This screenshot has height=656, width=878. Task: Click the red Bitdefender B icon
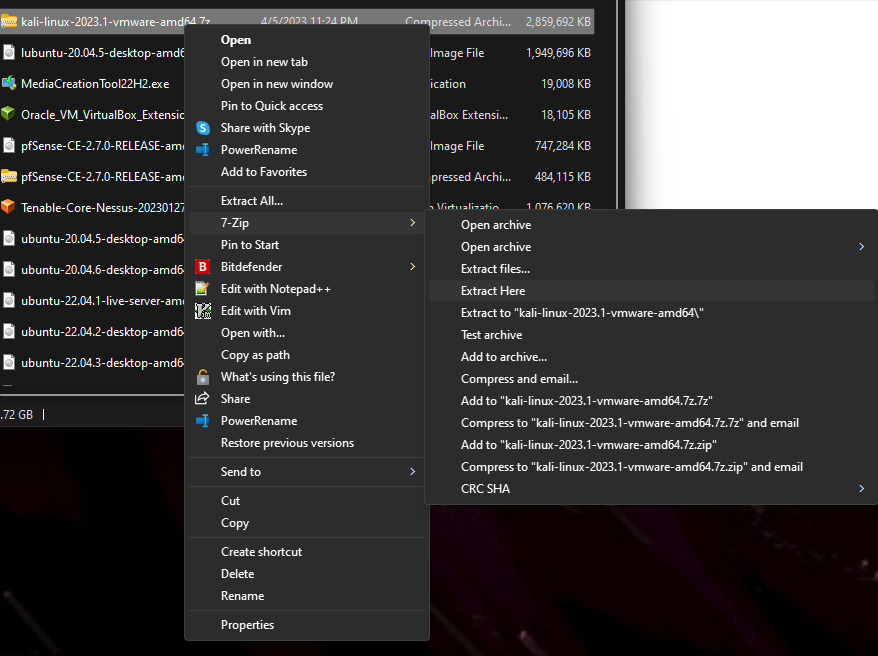click(203, 267)
